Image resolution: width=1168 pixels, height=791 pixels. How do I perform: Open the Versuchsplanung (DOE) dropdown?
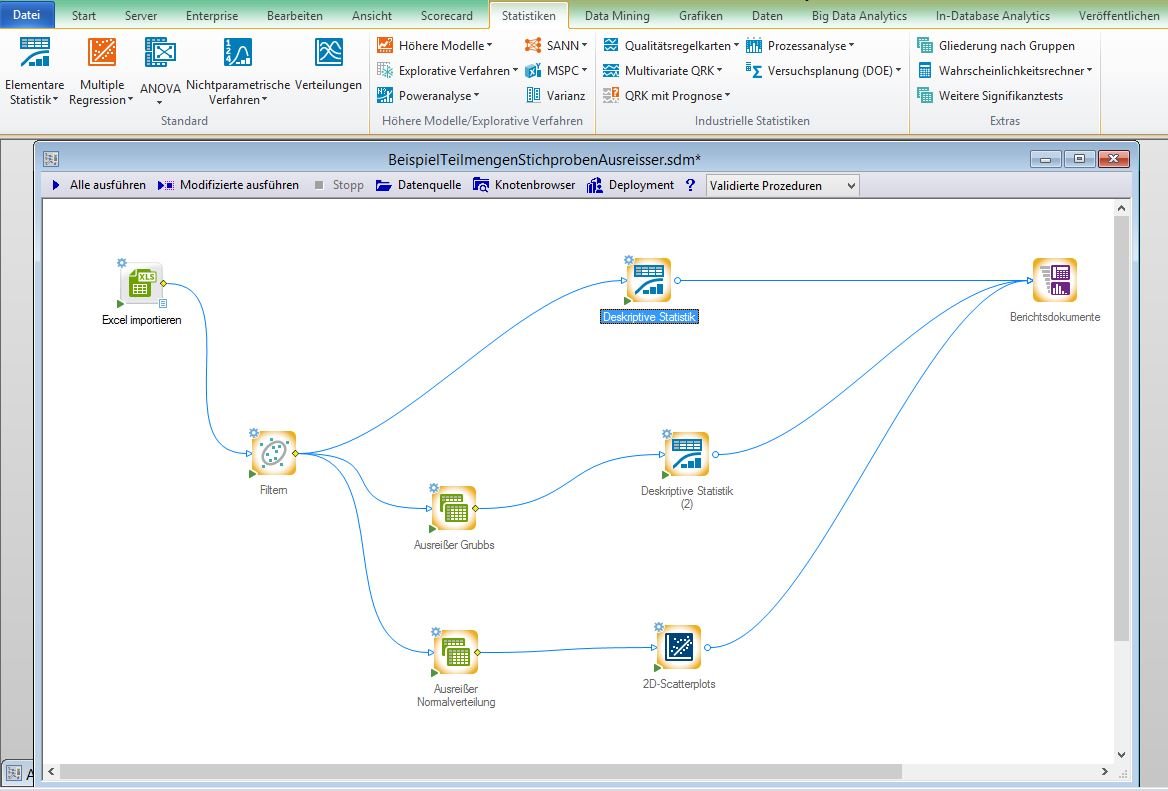pos(824,70)
